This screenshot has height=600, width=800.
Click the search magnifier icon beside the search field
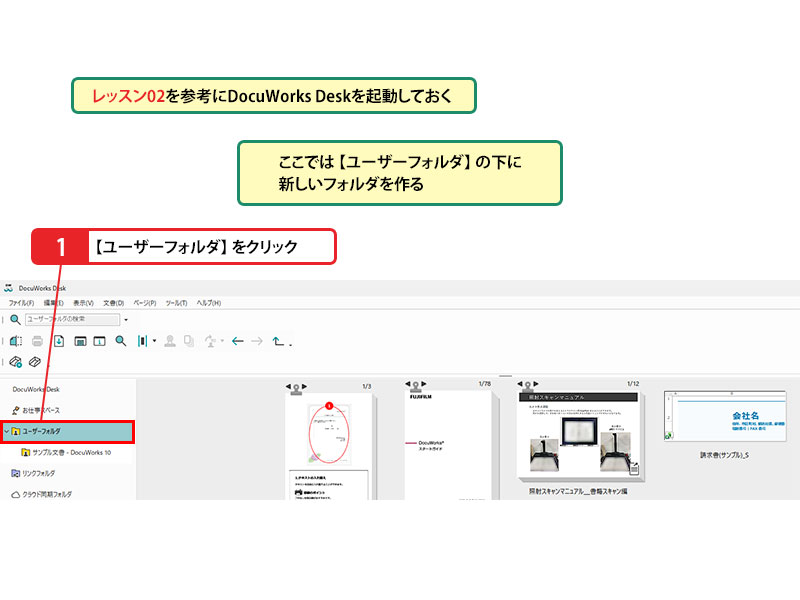pos(15,319)
